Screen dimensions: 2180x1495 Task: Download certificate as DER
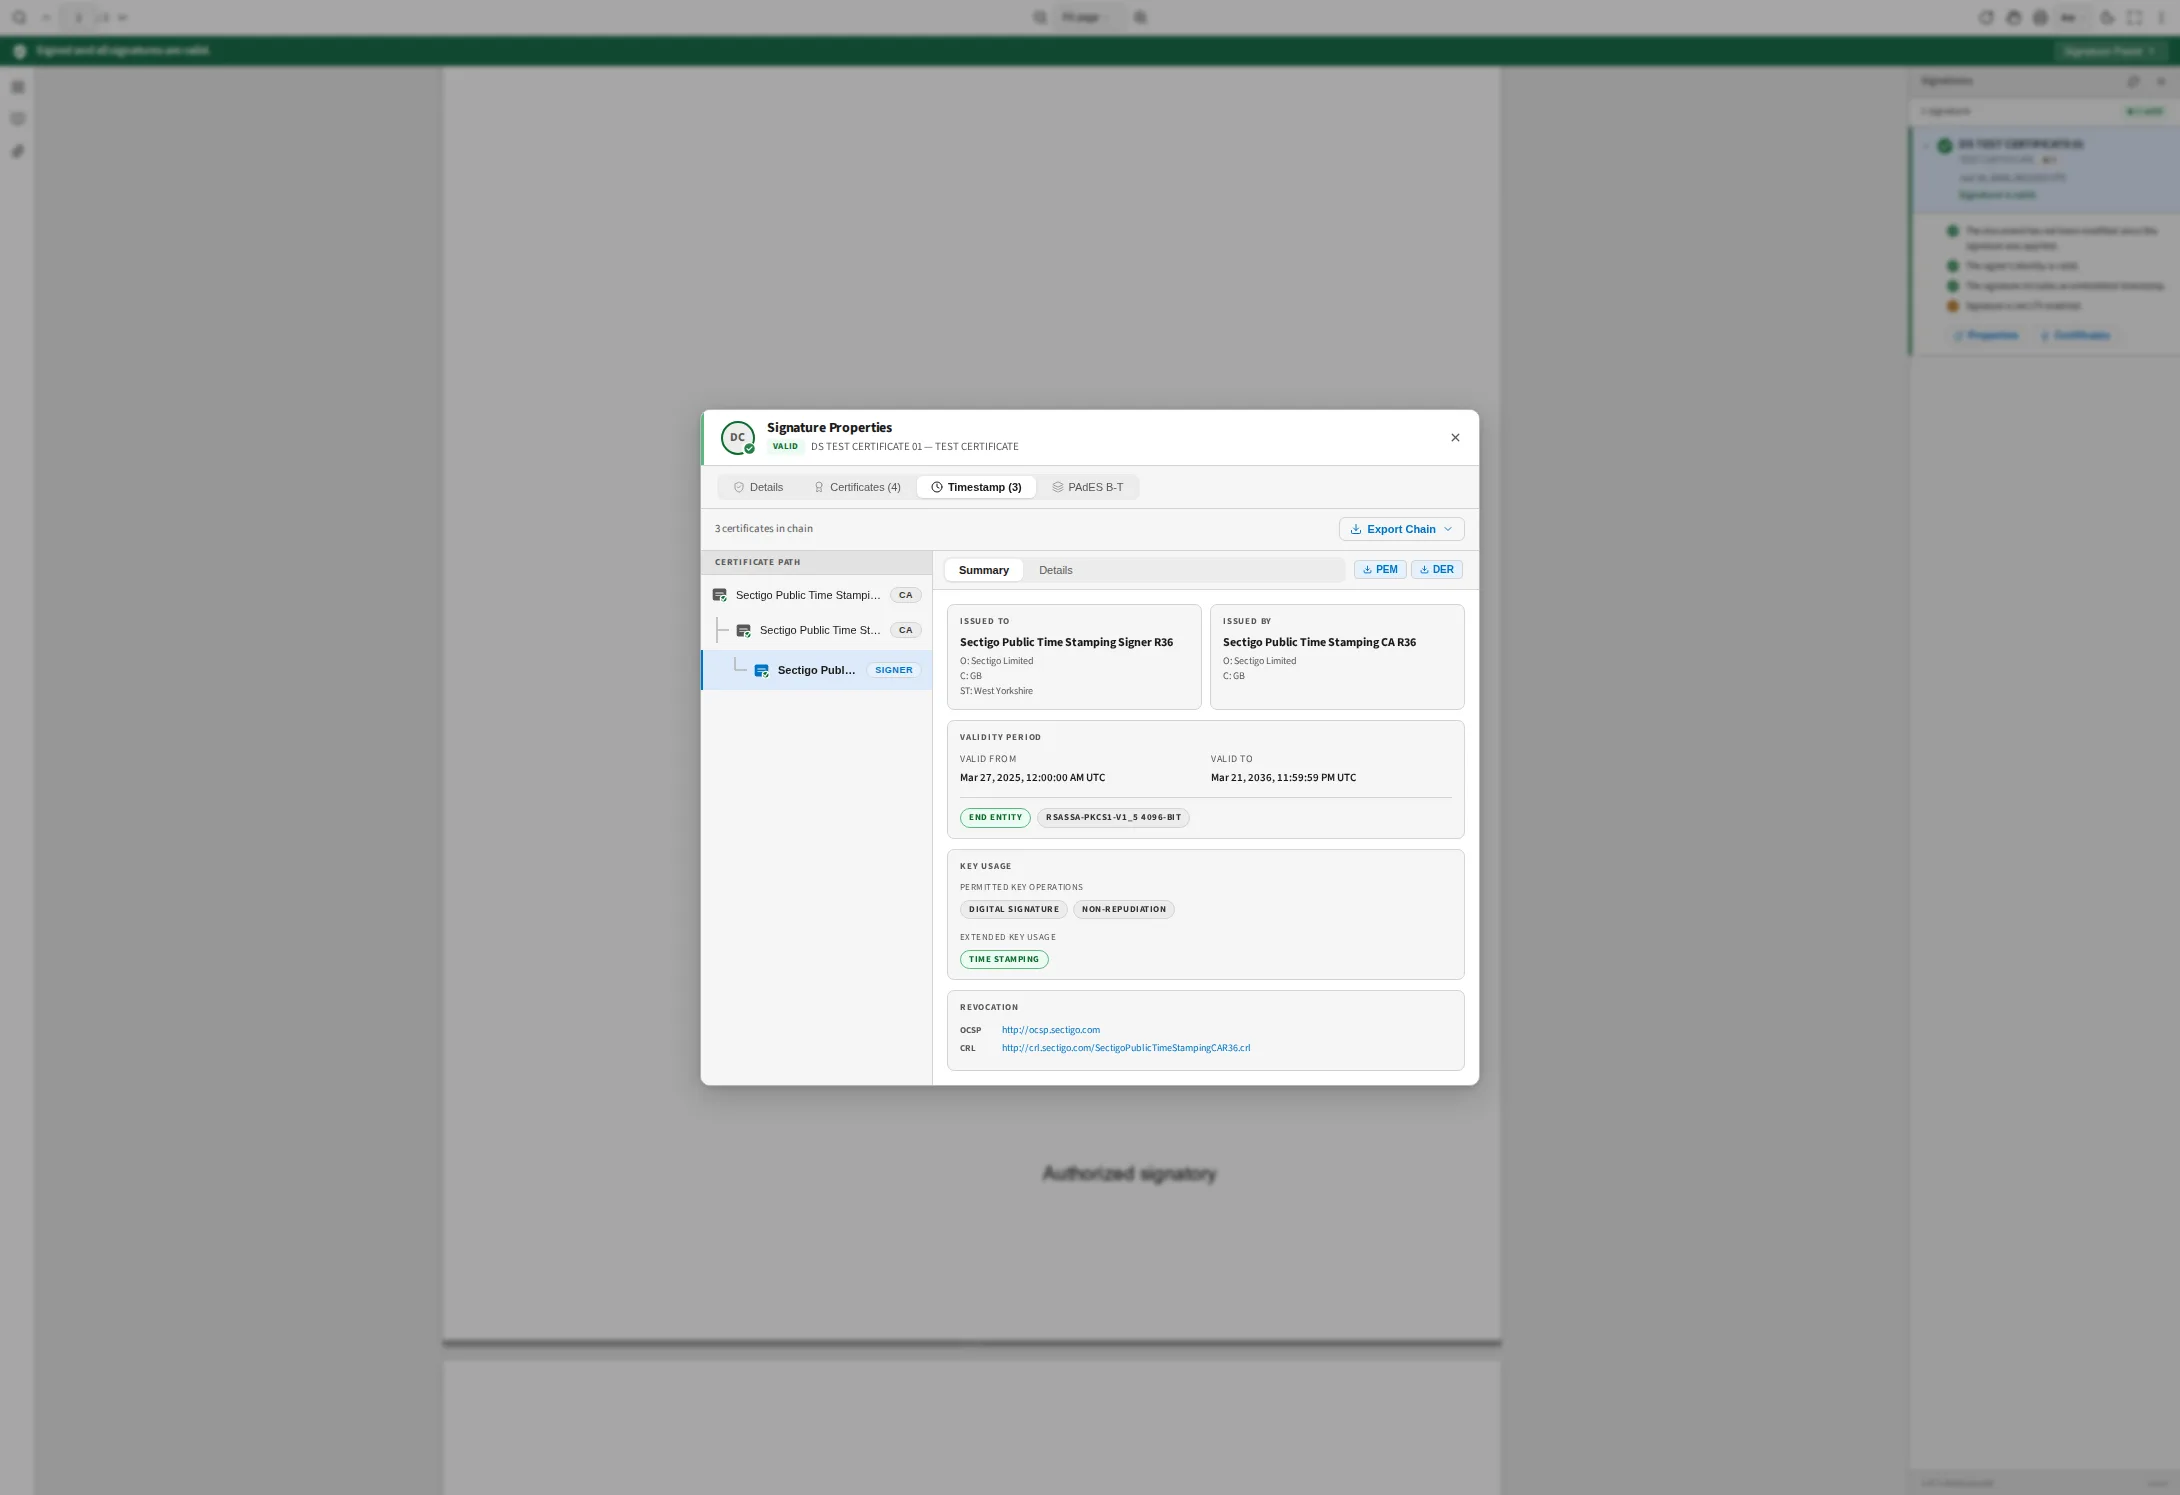click(1436, 569)
